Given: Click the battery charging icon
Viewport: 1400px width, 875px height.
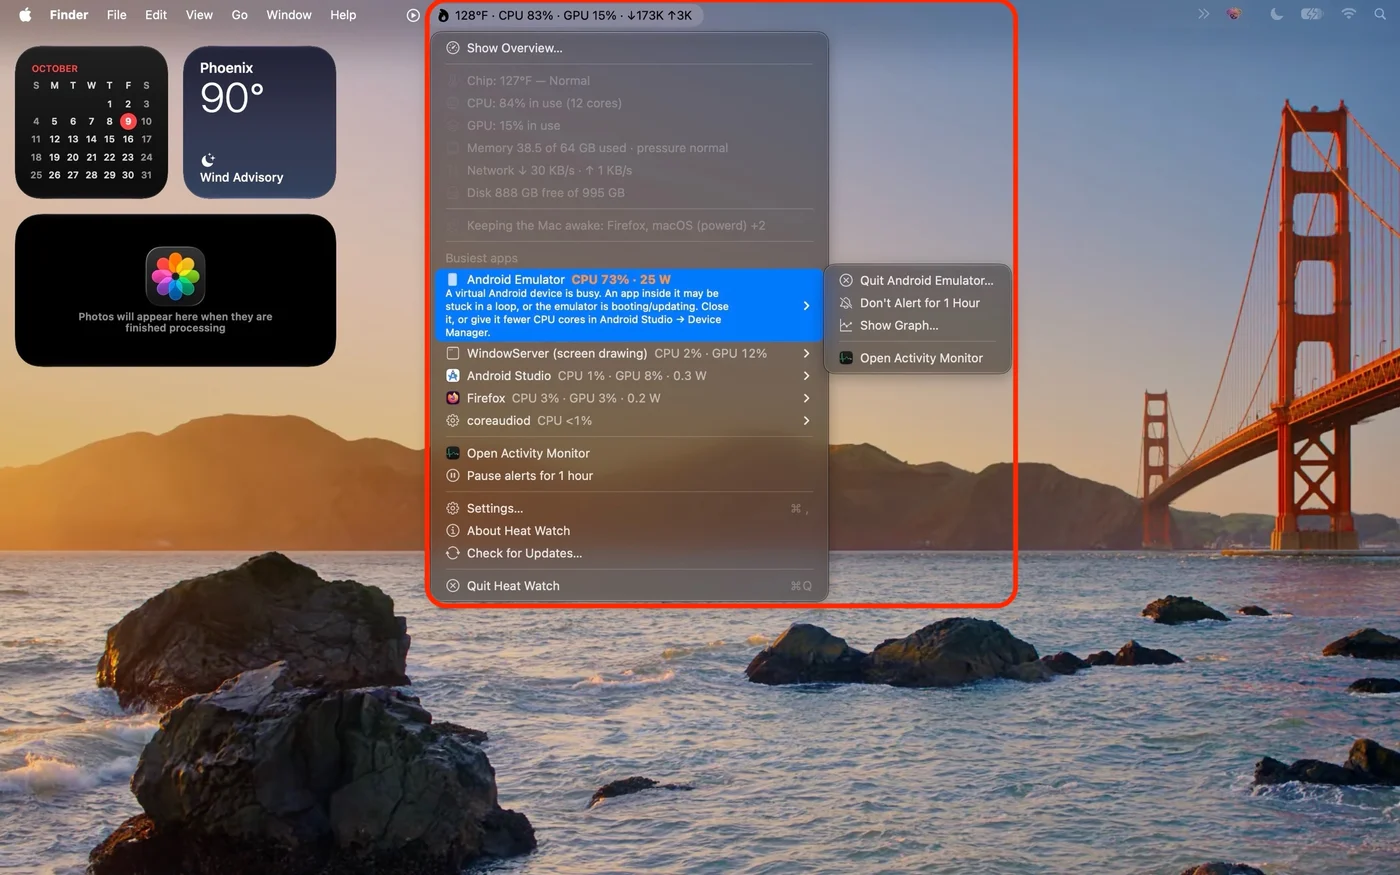Looking at the screenshot, I should (1311, 15).
